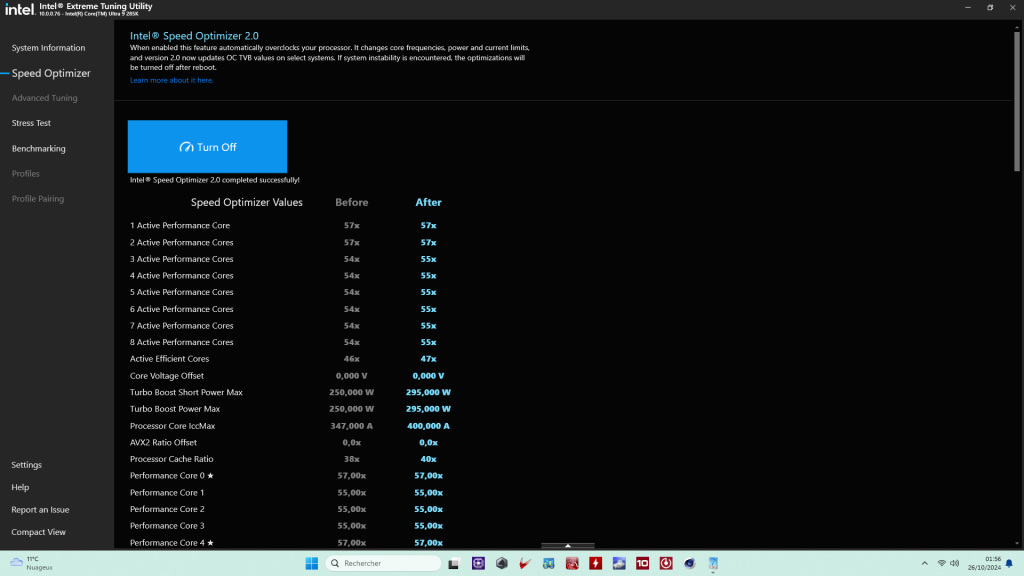The height and width of the screenshot is (576, 1024).
Task: Open the red '10' app in the taskbar
Action: (643, 563)
